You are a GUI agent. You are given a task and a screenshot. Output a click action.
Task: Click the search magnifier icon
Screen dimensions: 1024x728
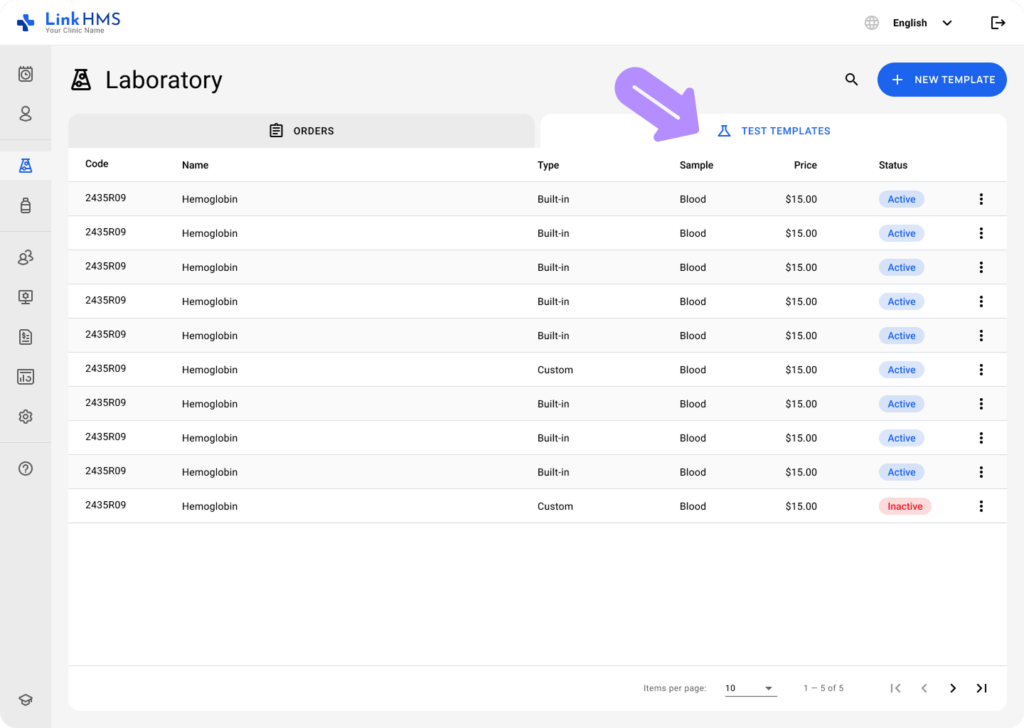[x=851, y=79]
